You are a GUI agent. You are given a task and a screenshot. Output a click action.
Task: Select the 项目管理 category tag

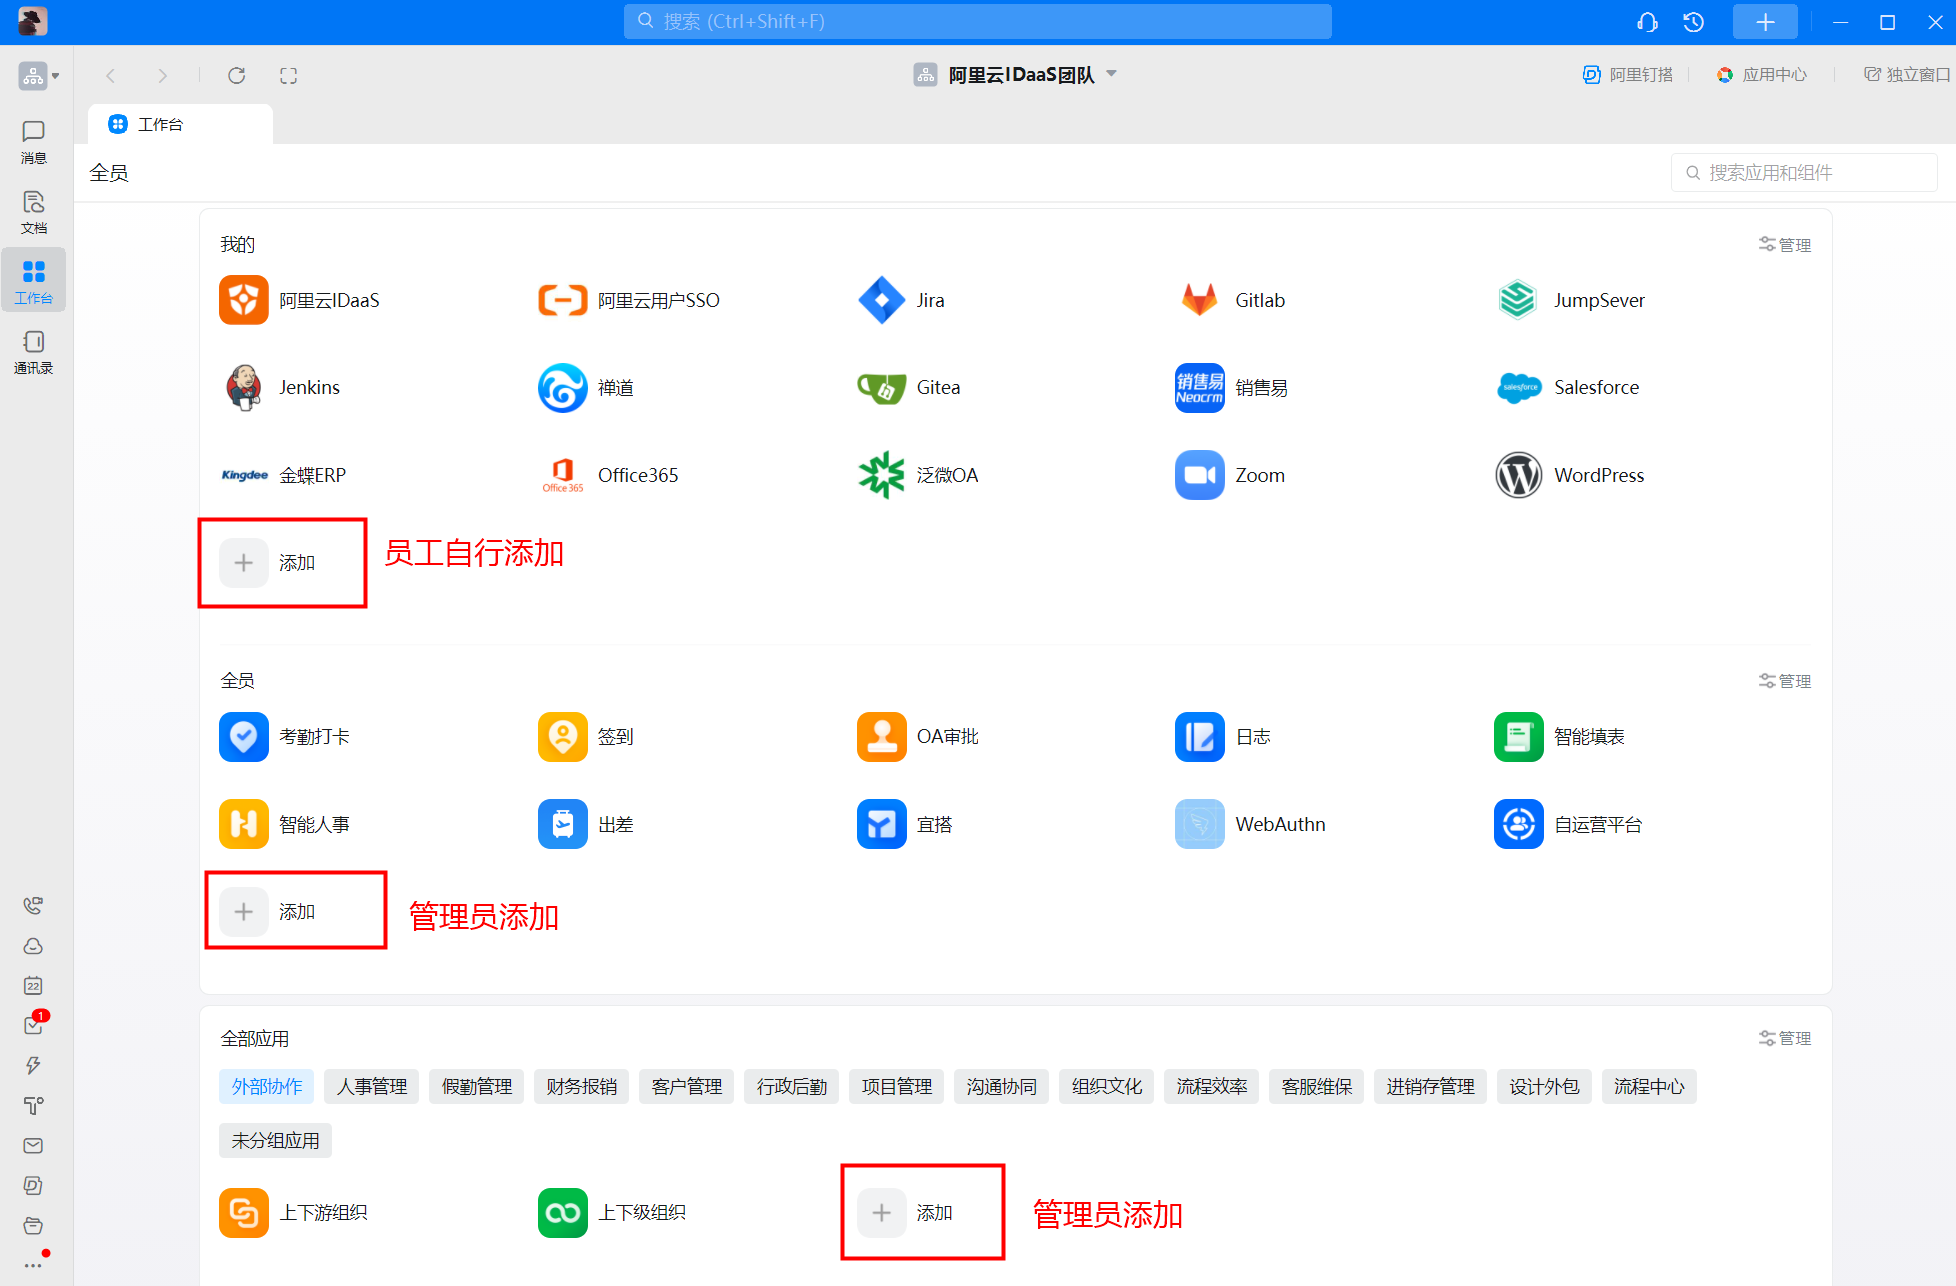point(896,1087)
